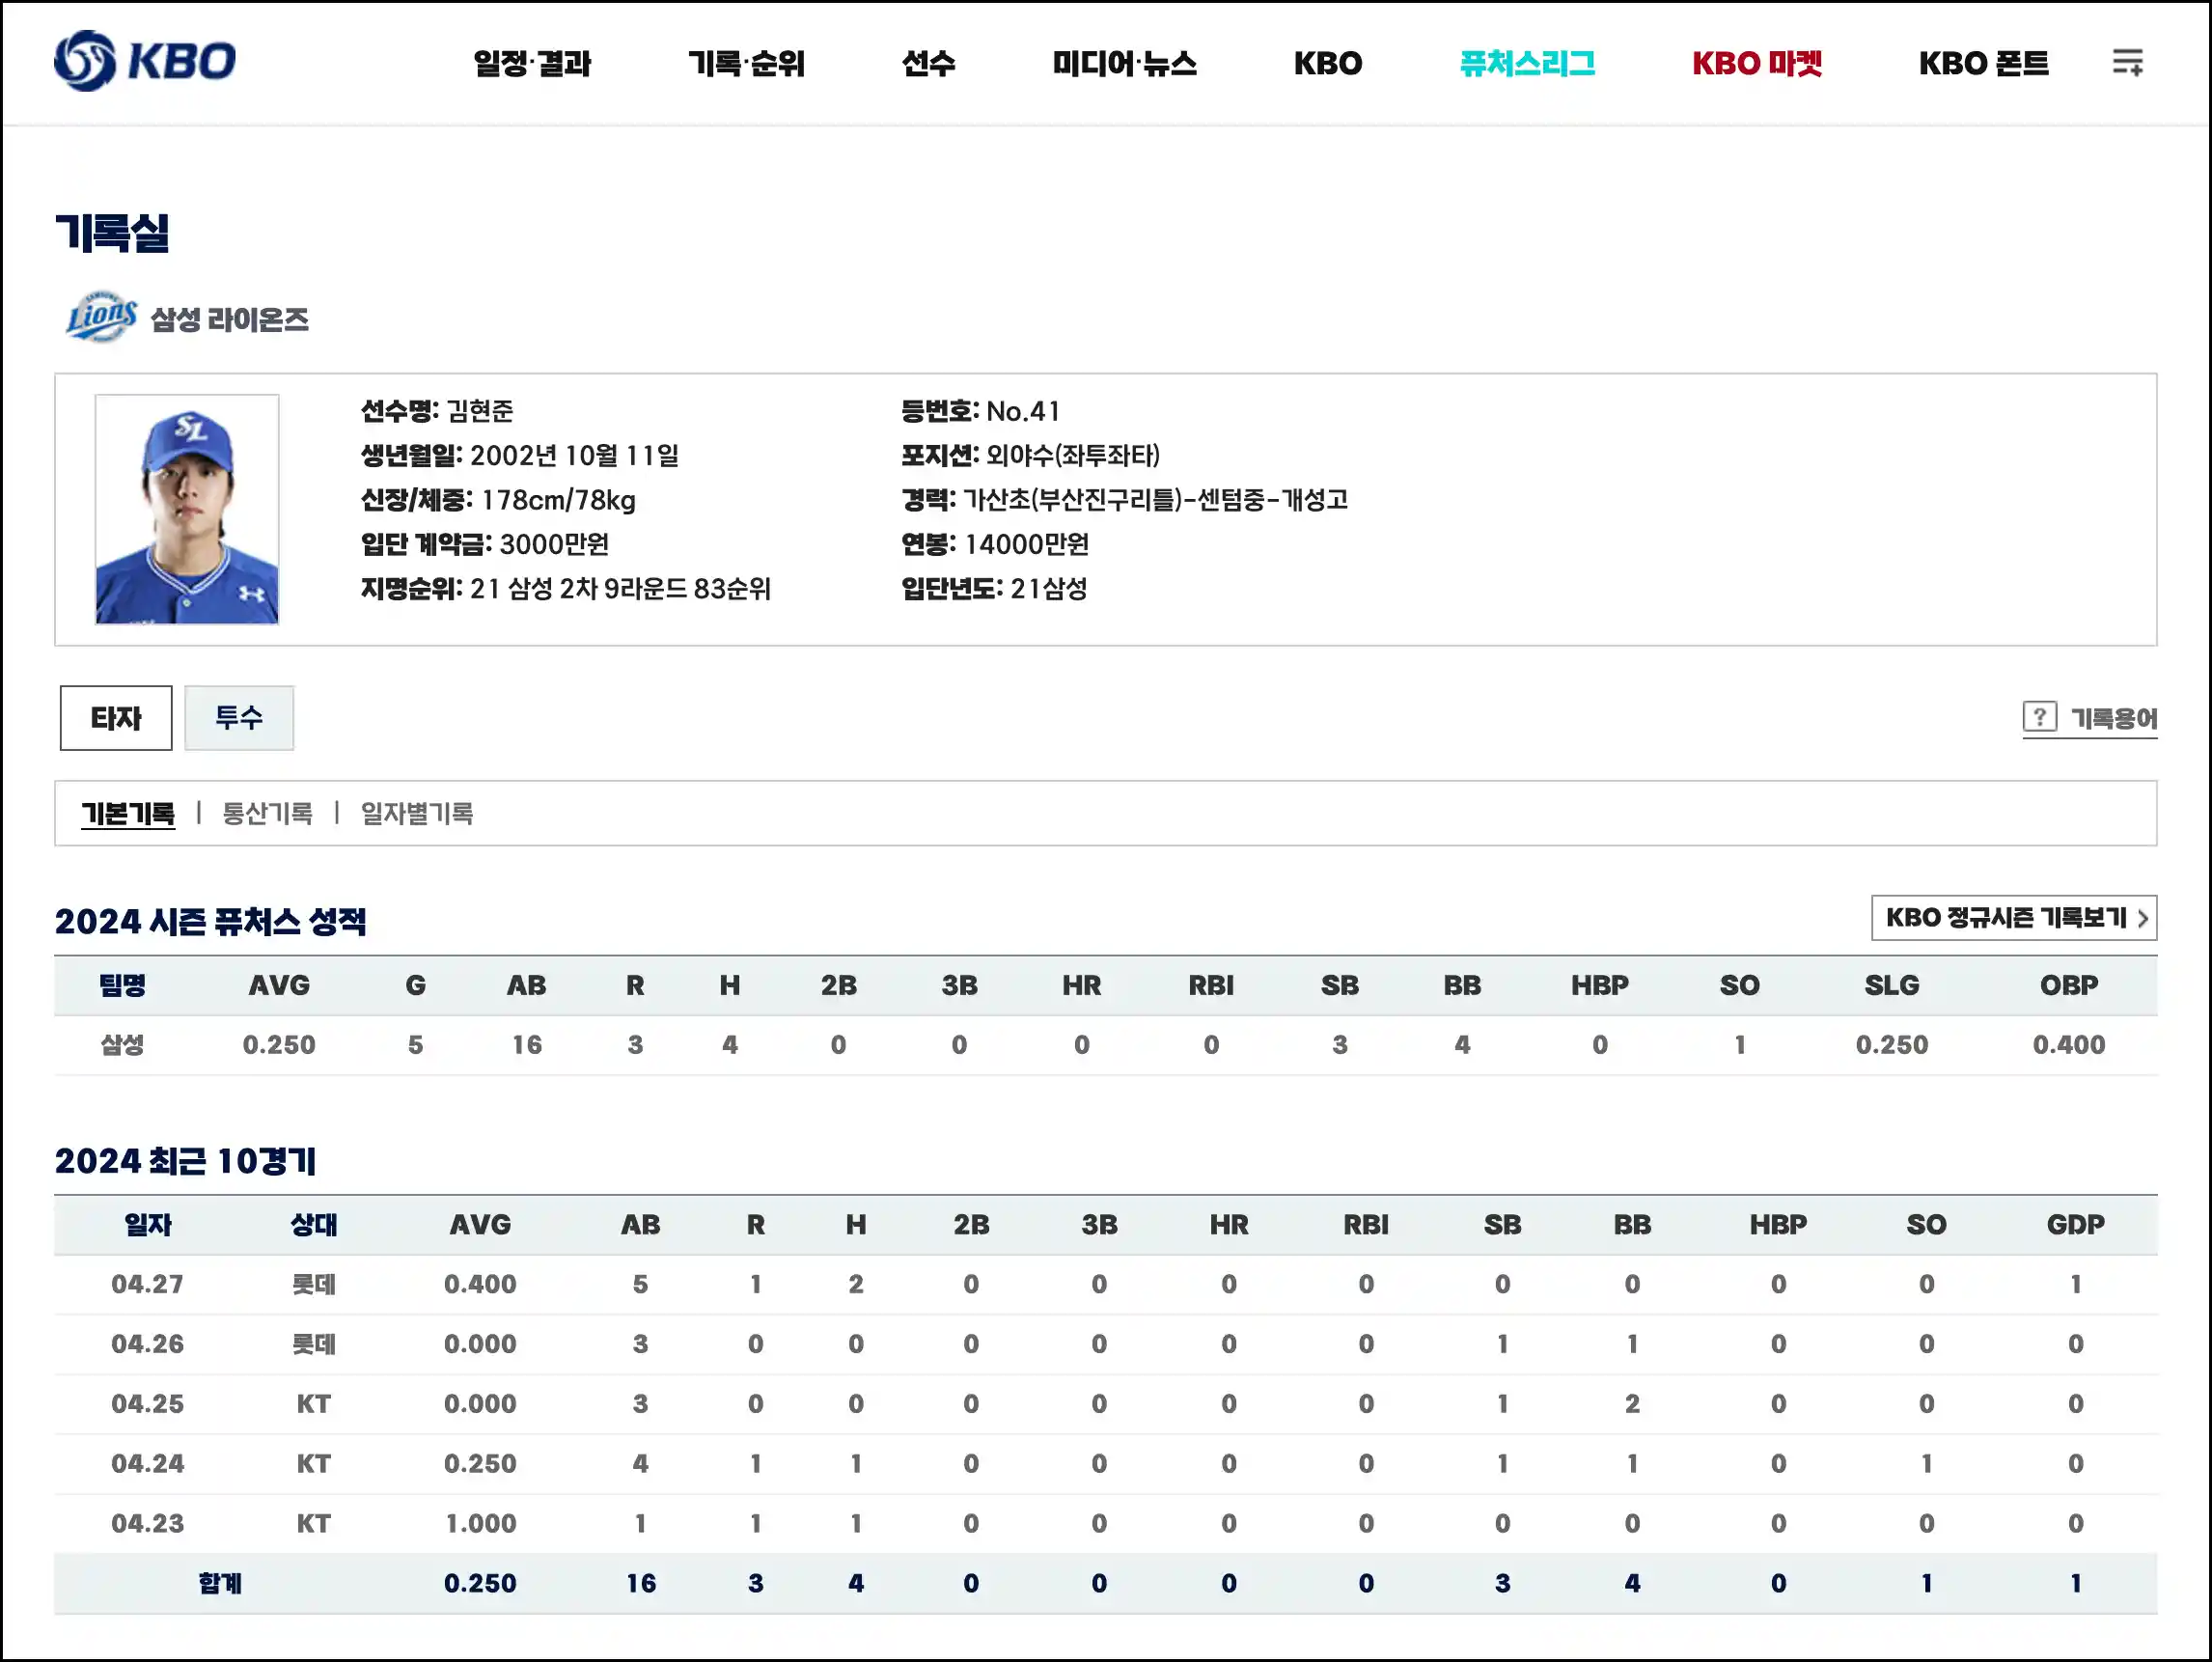Open the 선수 menu

coord(928,62)
